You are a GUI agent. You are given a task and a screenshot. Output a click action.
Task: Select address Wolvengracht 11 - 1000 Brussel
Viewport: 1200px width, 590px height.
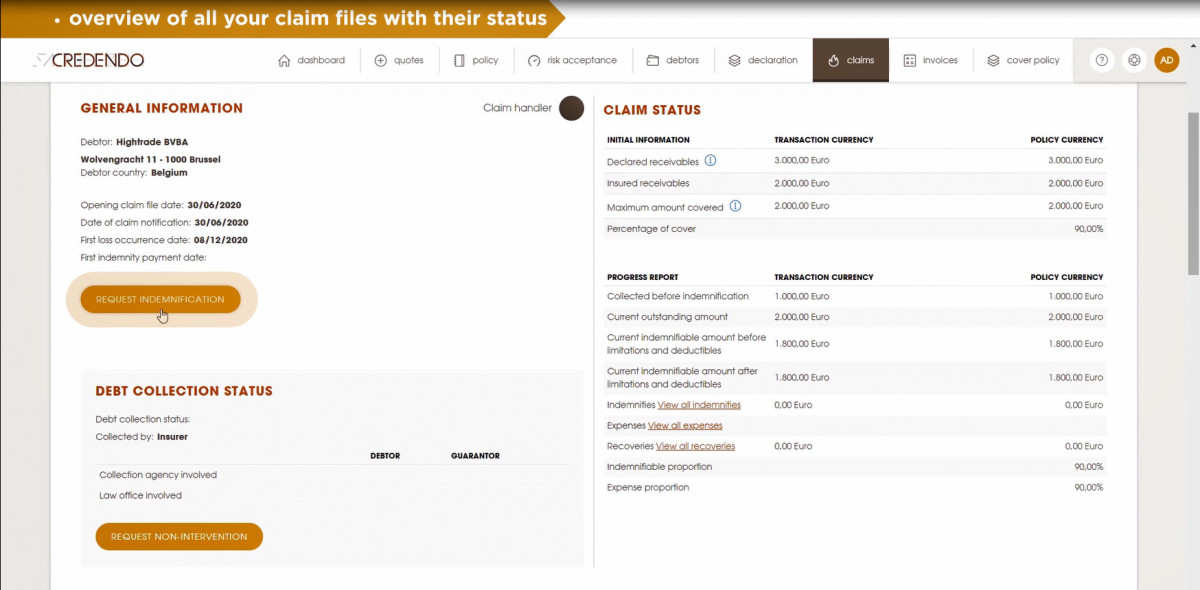coord(150,159)
